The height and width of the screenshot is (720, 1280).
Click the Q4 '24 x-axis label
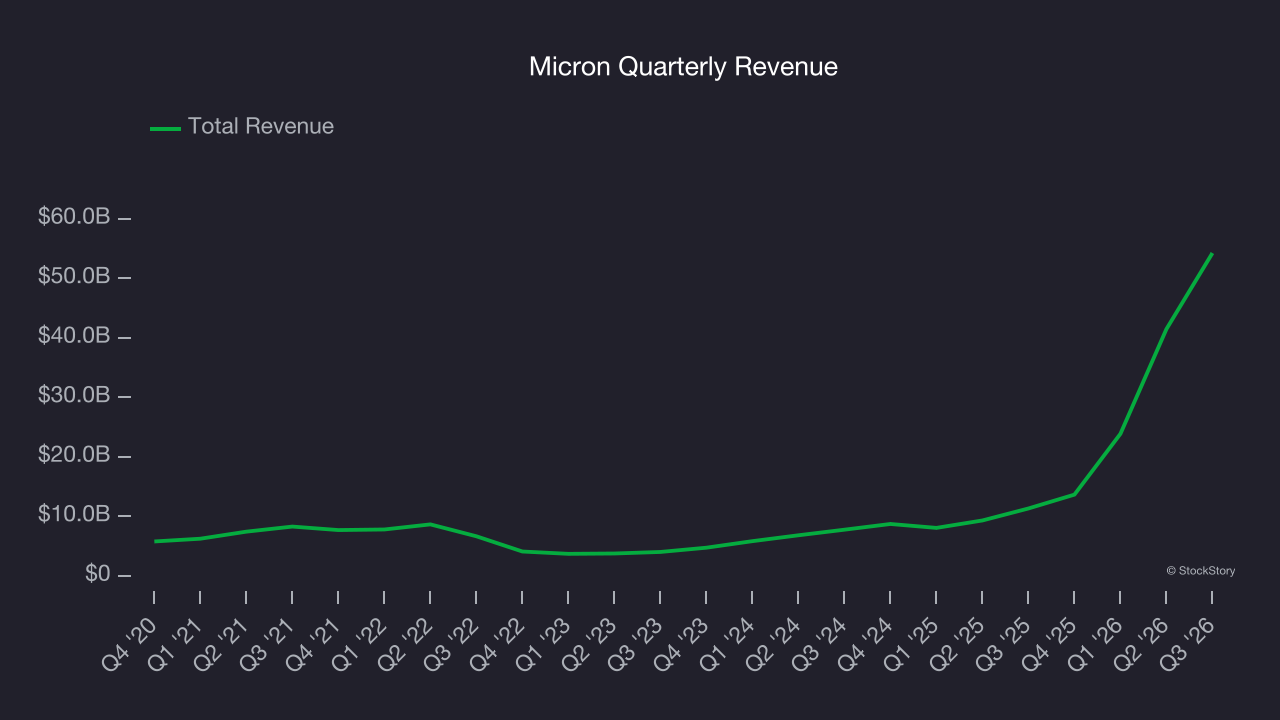click(x=866, y=643)
